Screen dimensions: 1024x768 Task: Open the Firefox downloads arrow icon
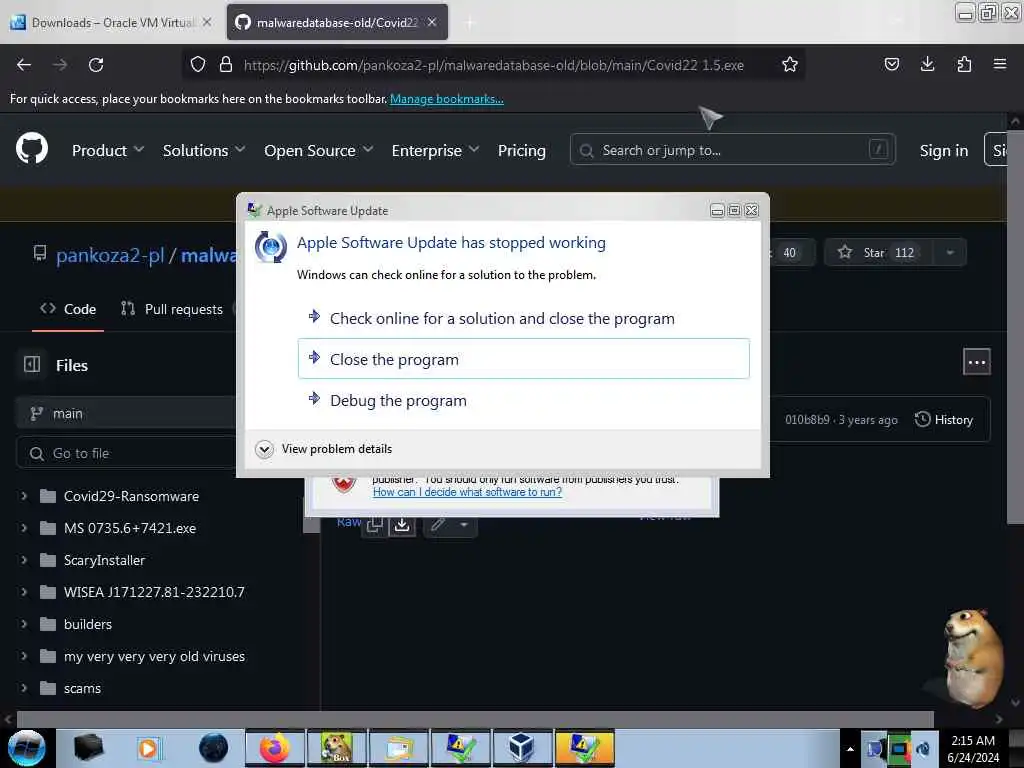pyautogui.click(x=927, y=64)
